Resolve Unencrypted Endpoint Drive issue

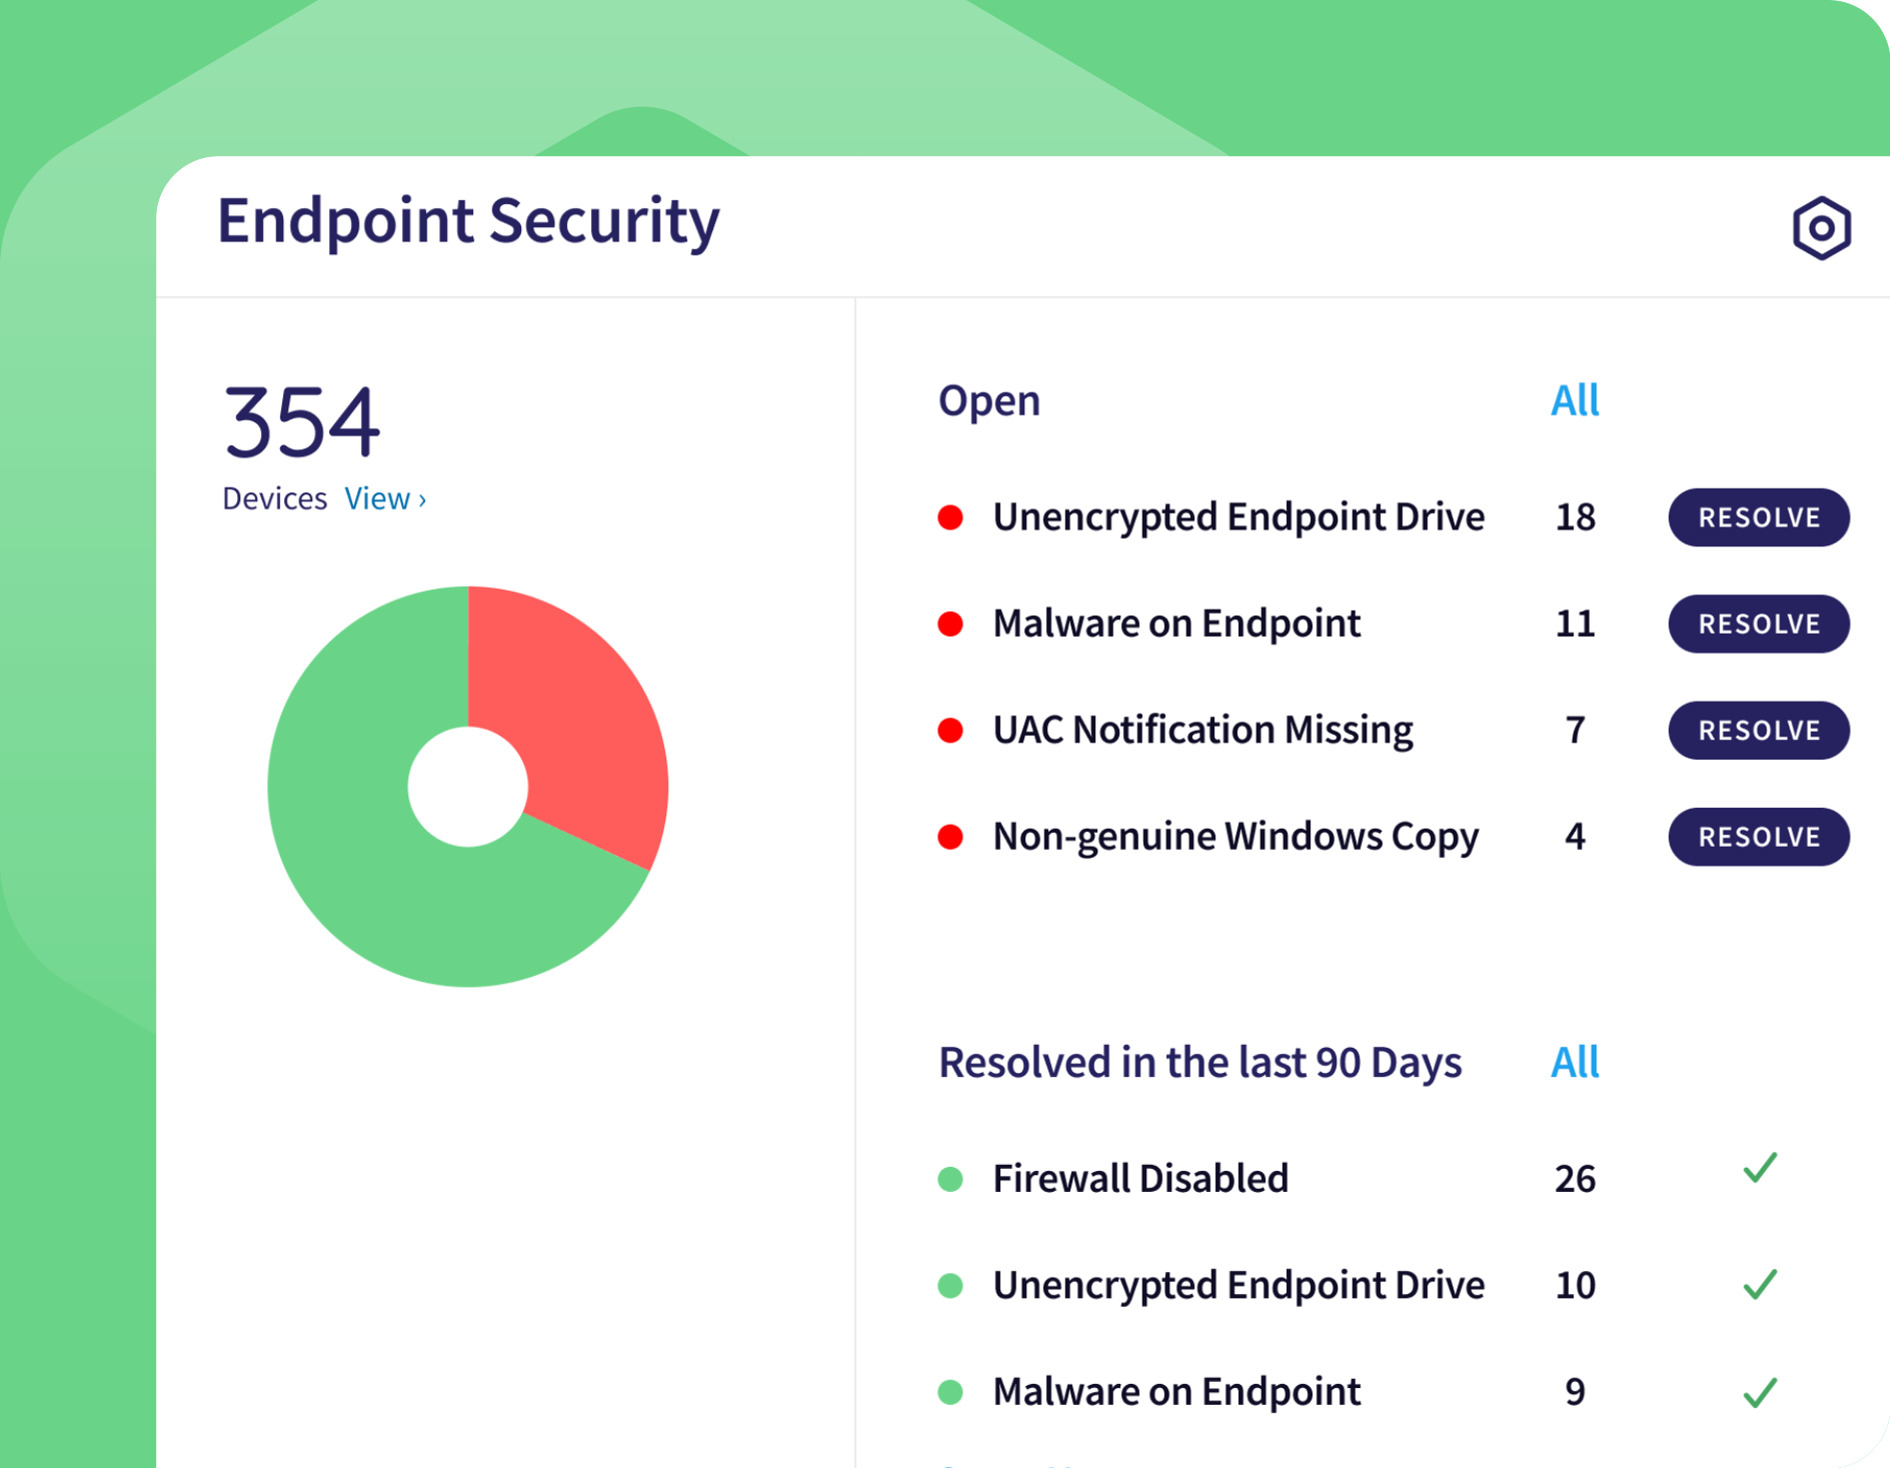(x=1758, y=517)
